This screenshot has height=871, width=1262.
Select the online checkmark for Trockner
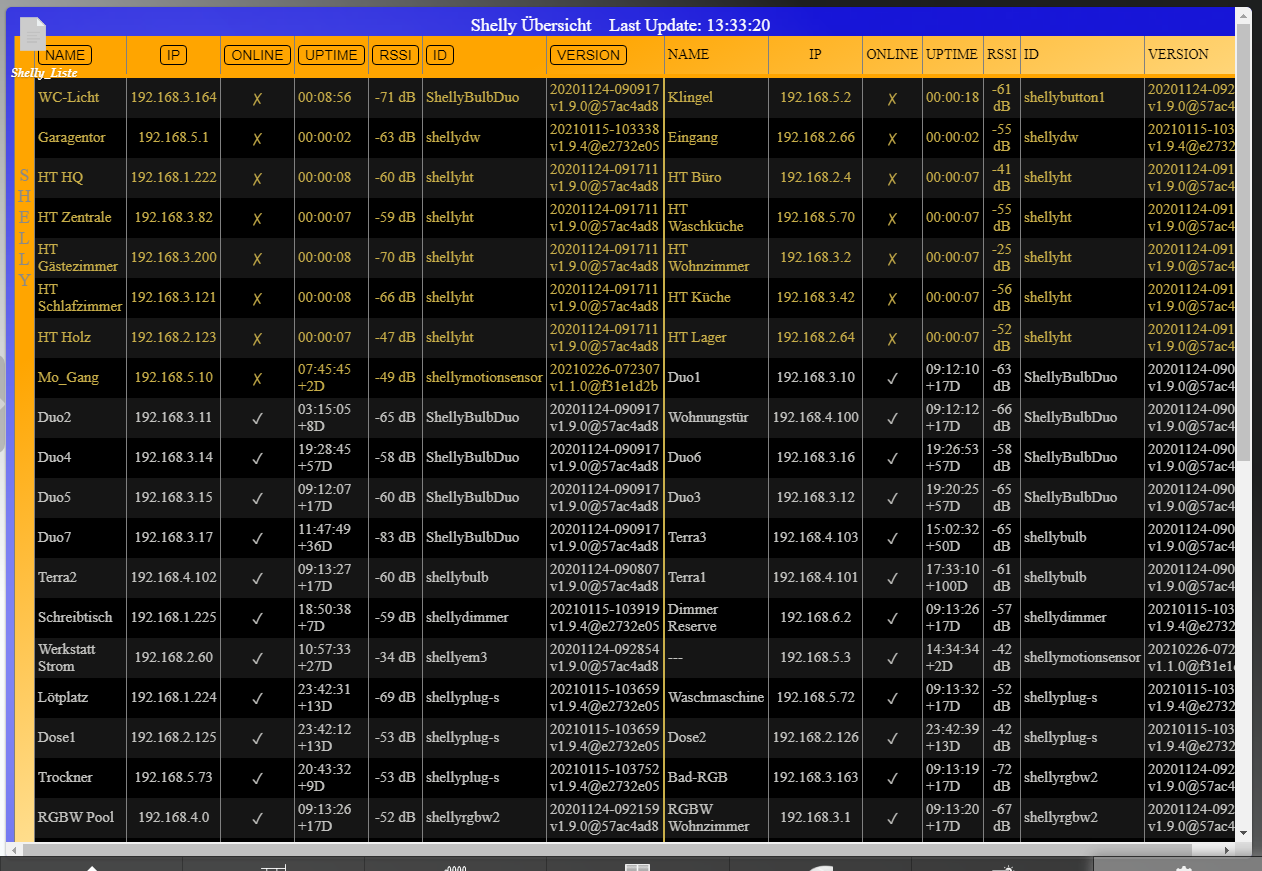pos(257,778)
